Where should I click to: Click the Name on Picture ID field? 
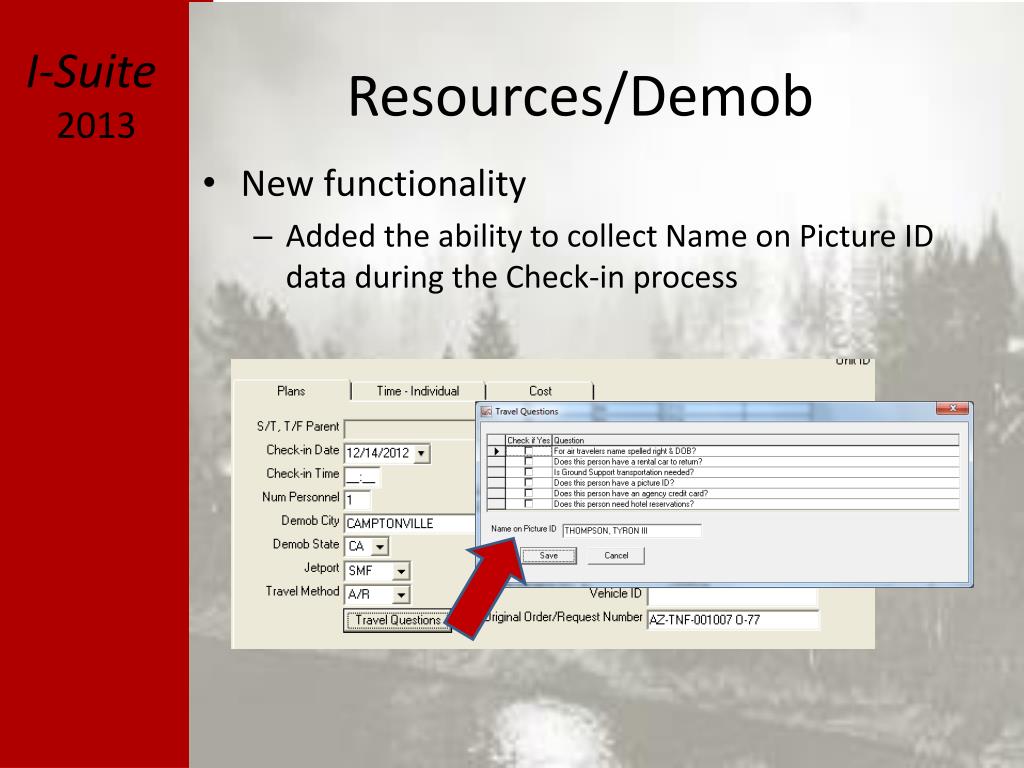pyautogui.click(x=632, y=531)
